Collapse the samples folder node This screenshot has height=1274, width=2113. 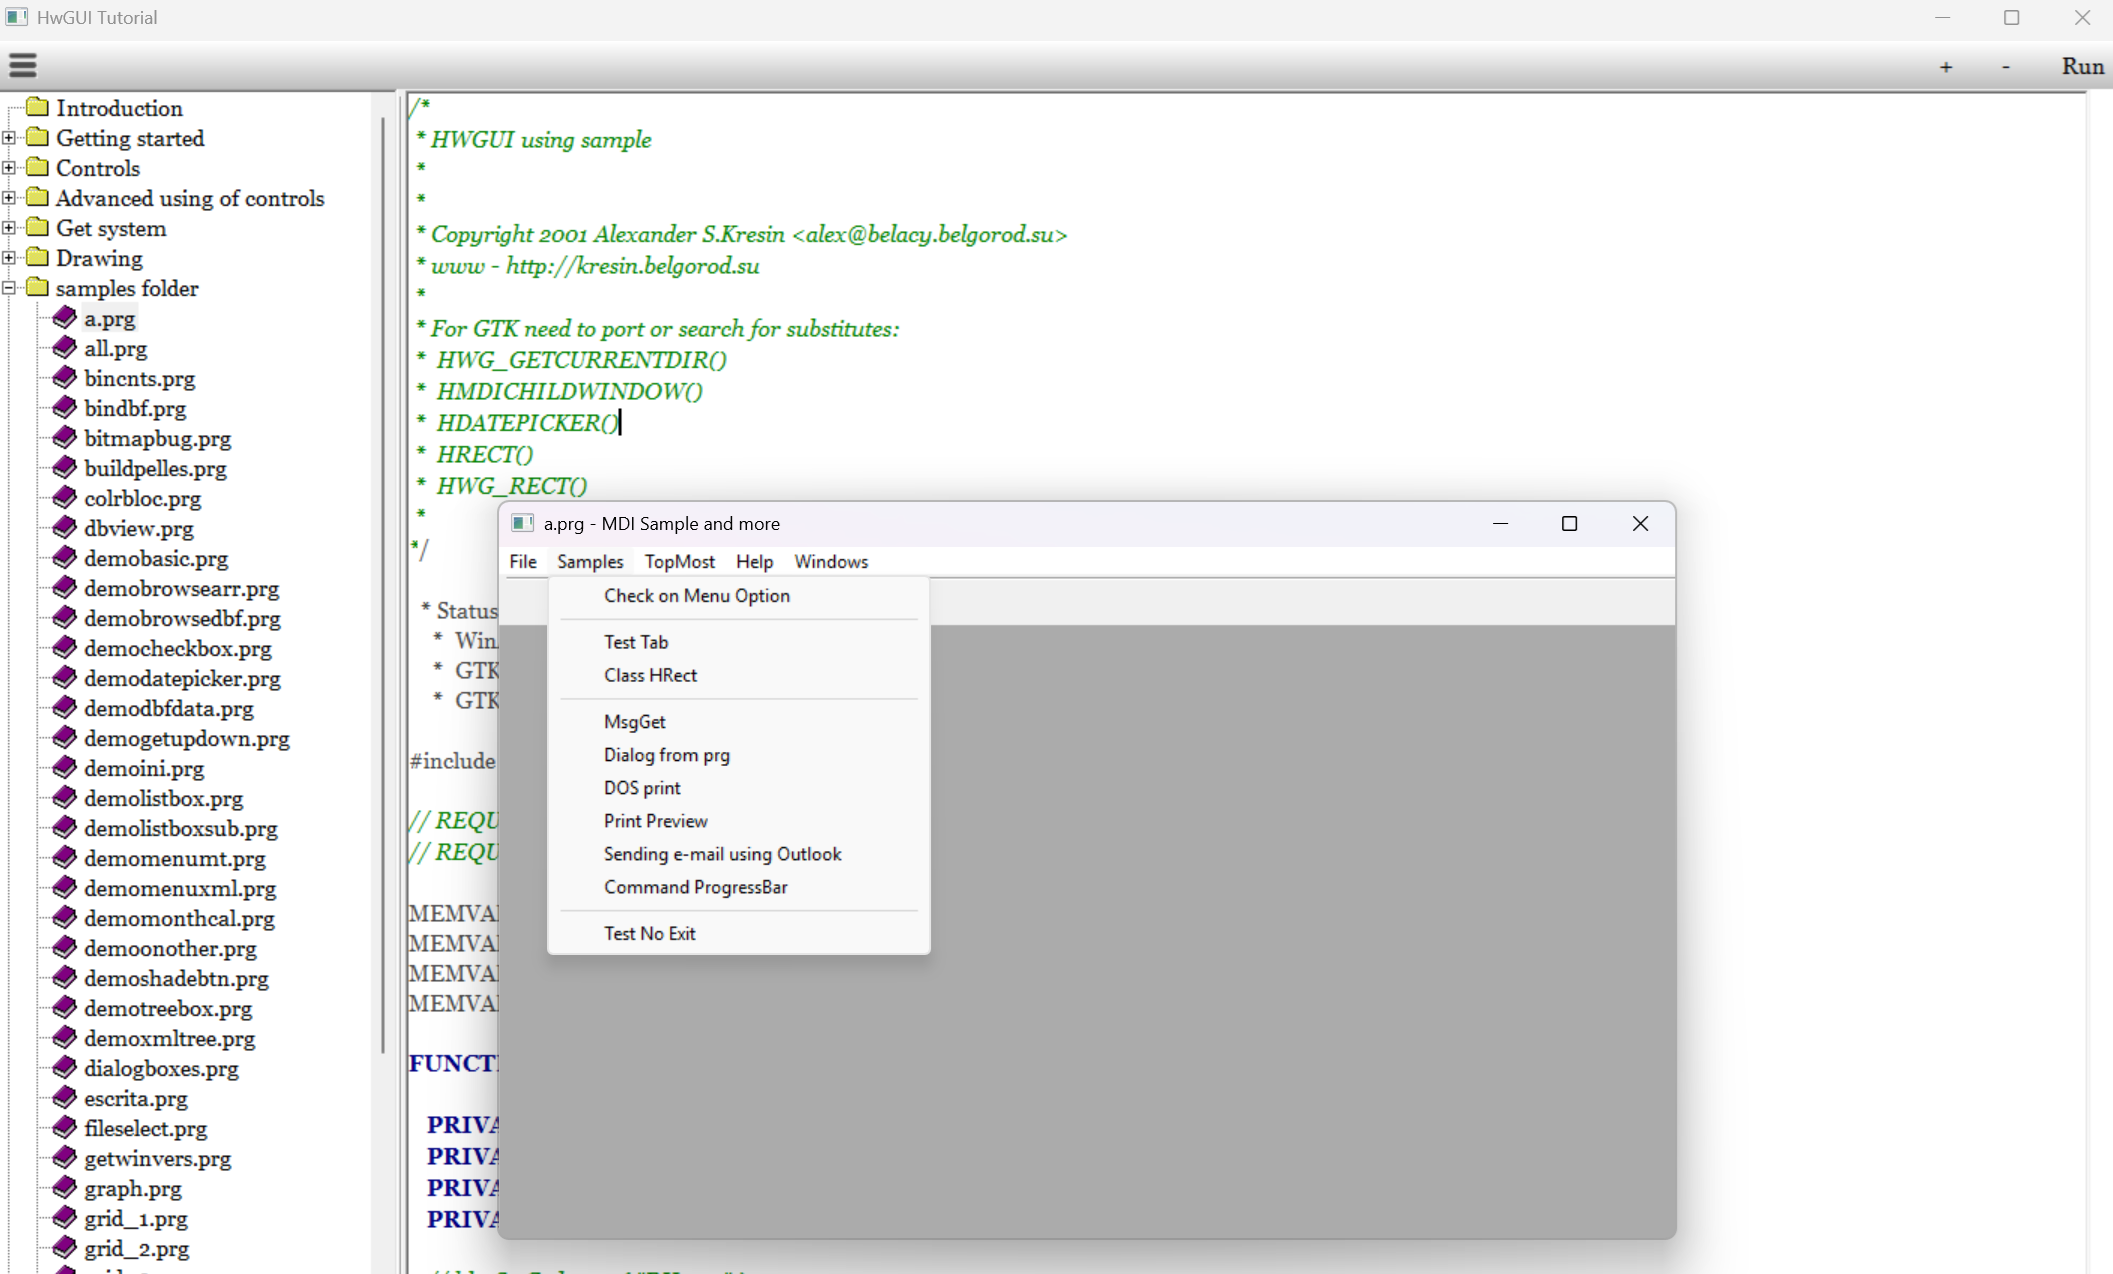pyautogui.click(x=9, y=288)
